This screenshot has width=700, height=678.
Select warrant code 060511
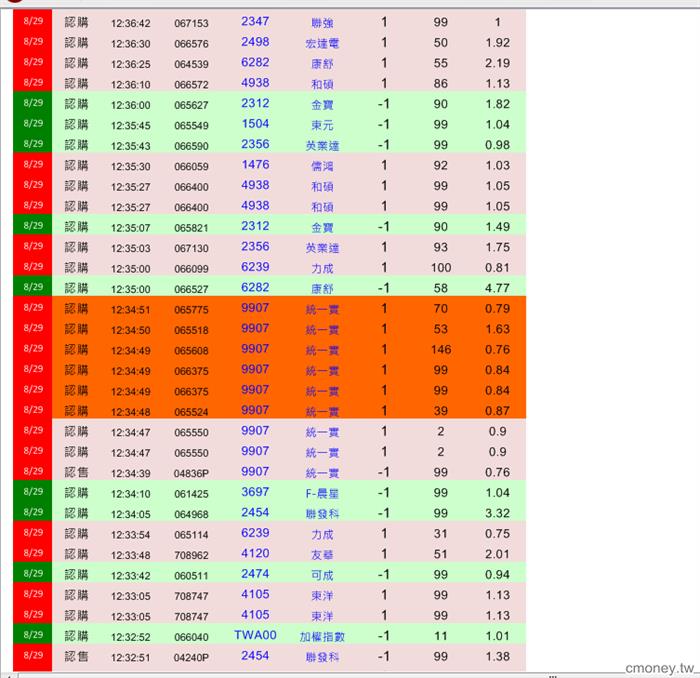coord(191,575)
